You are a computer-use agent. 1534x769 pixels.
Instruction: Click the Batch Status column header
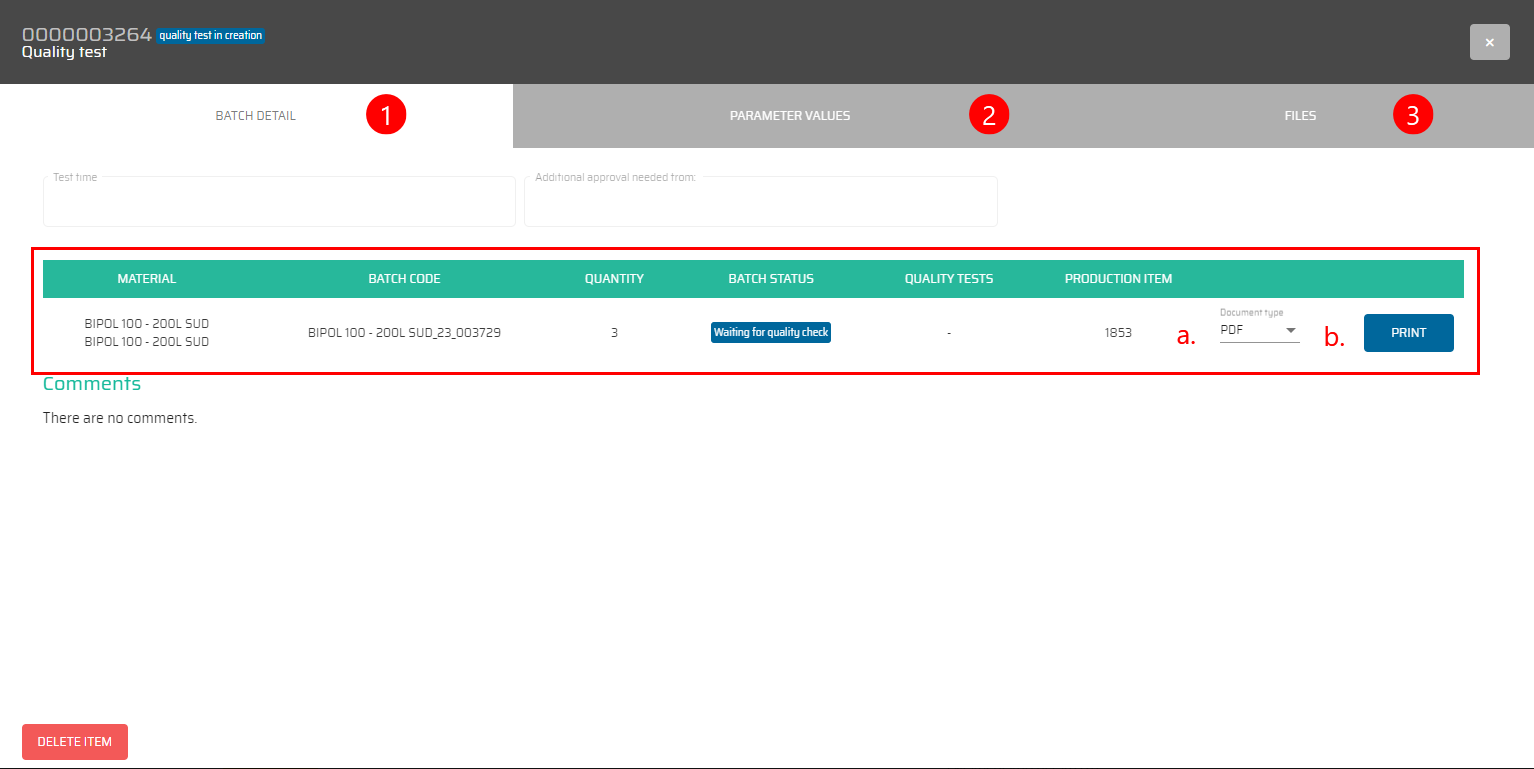[770, 279]
